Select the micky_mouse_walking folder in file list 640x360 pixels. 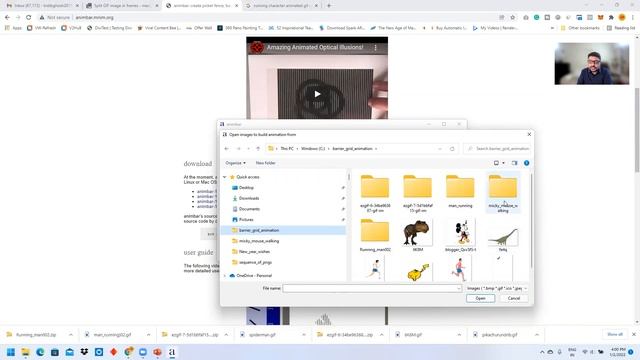coord(503,193)
